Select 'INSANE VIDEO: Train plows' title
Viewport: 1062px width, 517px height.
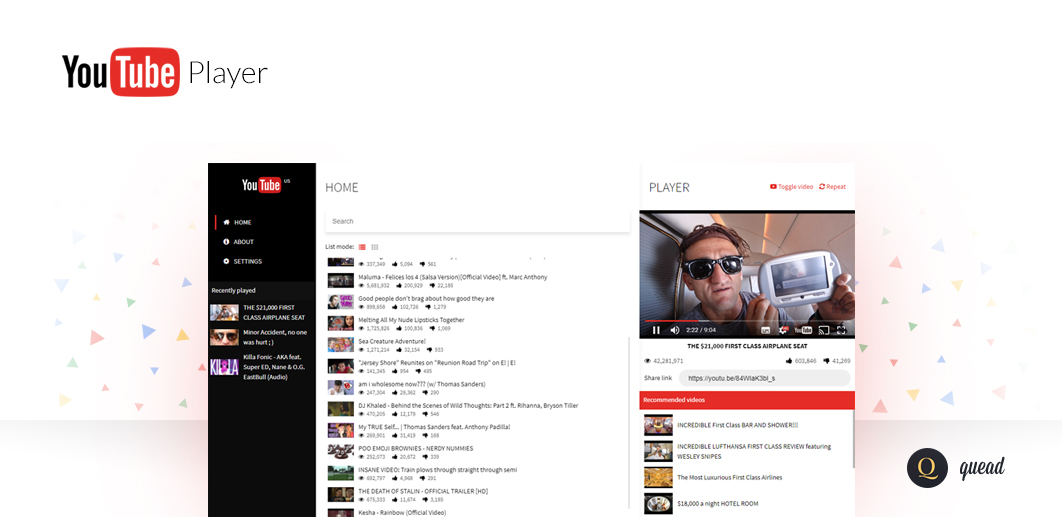click(x=438, y=470)
